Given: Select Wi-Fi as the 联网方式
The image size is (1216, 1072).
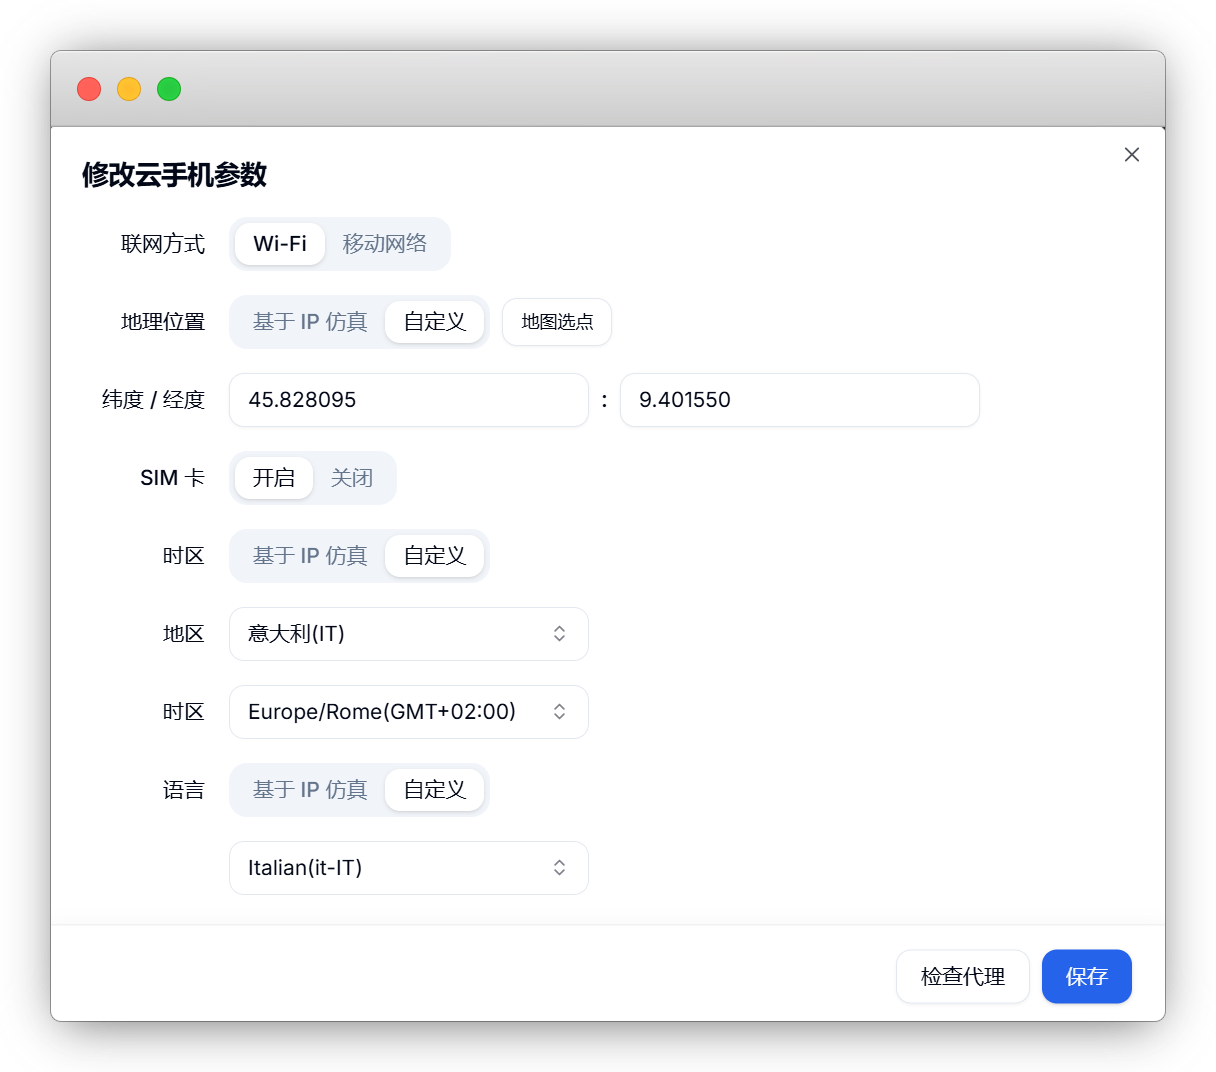Looking at the screenshot, I should pos(280,244).
